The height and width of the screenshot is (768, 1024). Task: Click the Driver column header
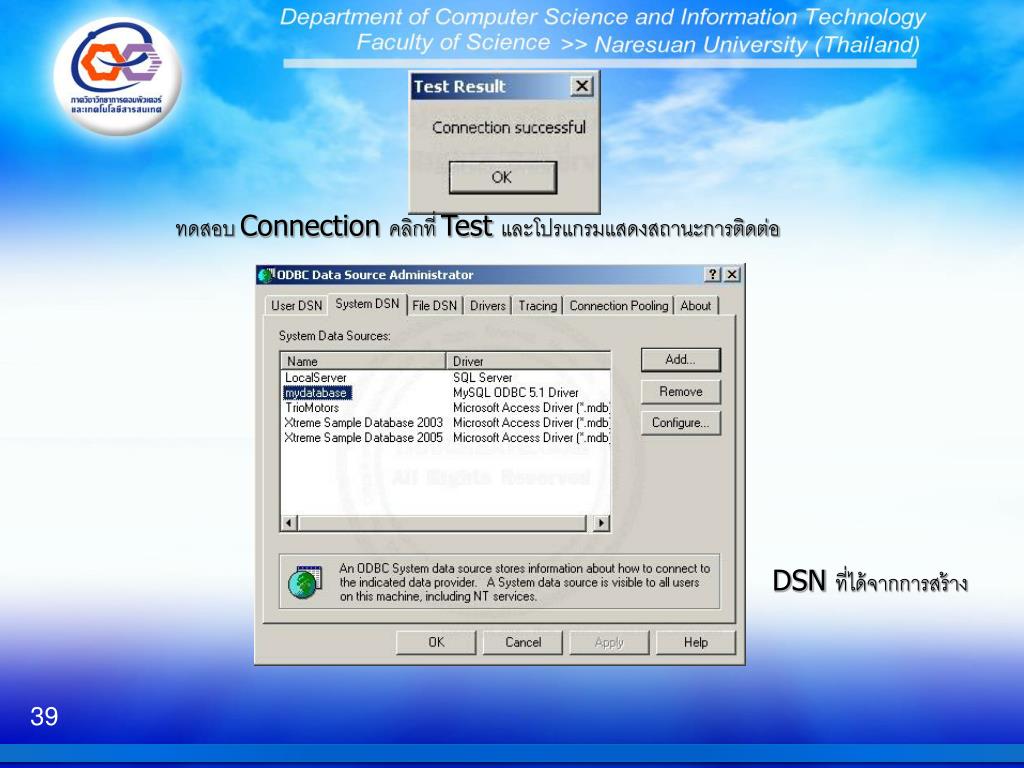tap(528, 361)
